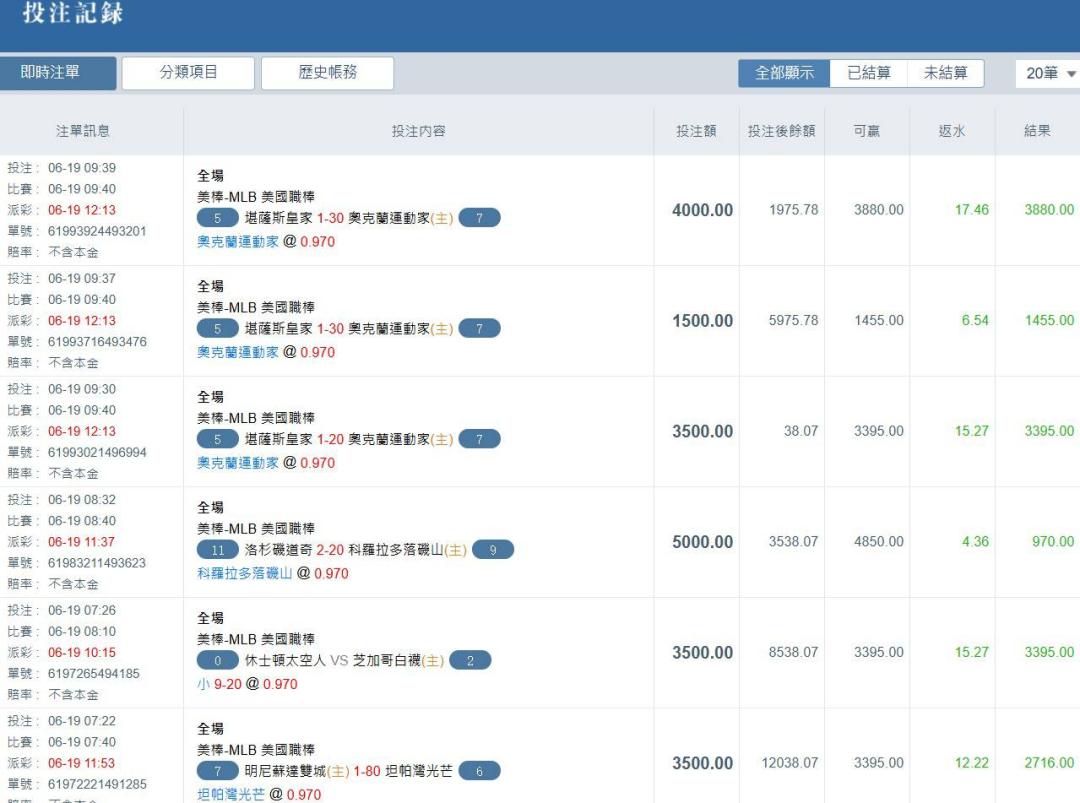Viewport: 1080px width, 803px height.
Task: Click the 投注後餘額 column header
Action: click(781, 131)
